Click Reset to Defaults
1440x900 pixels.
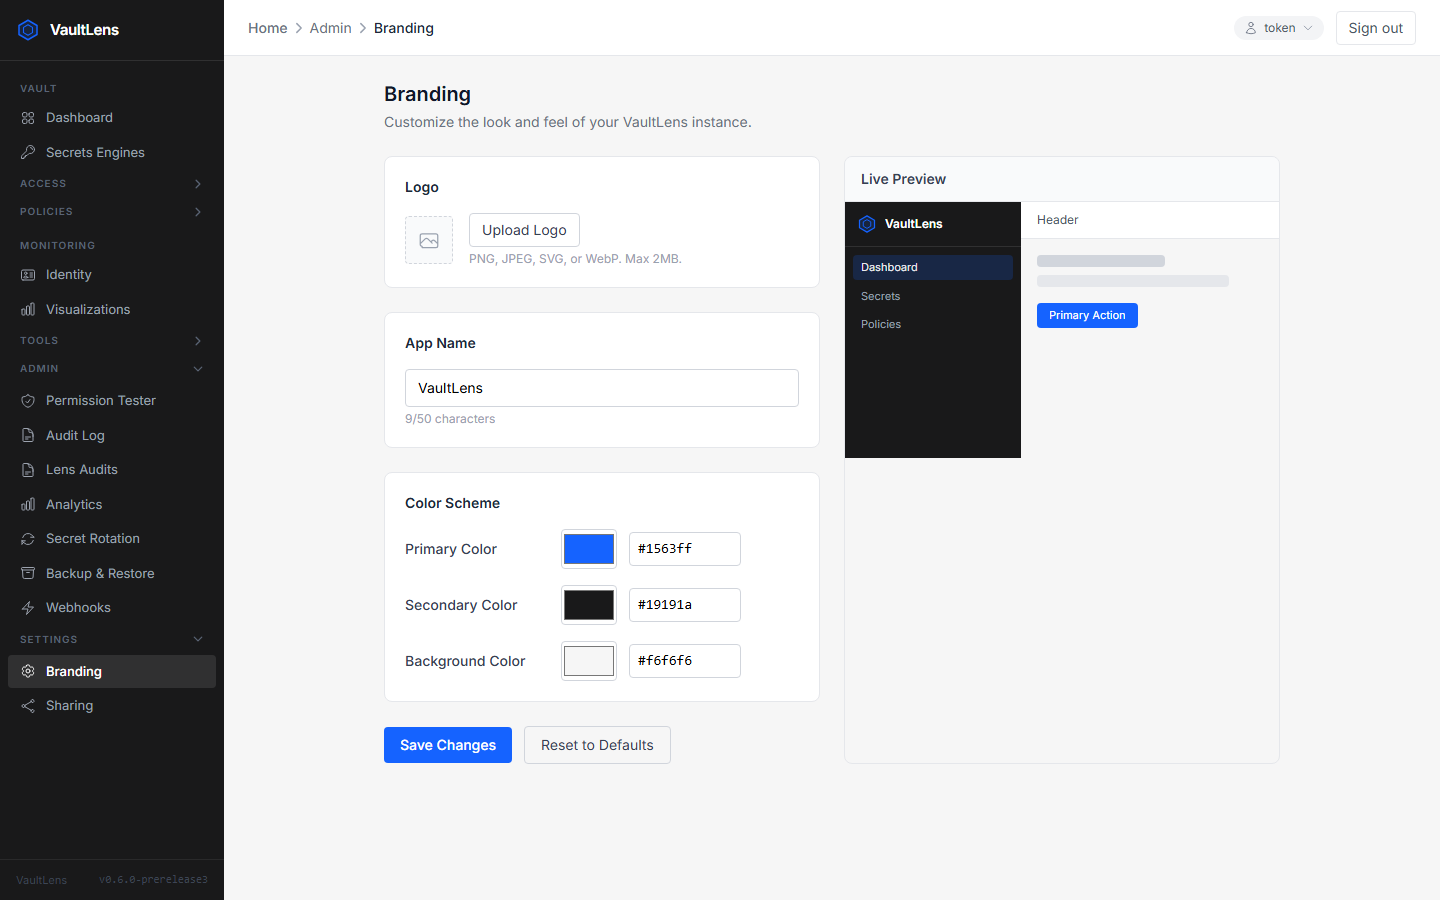click(597, 745)
